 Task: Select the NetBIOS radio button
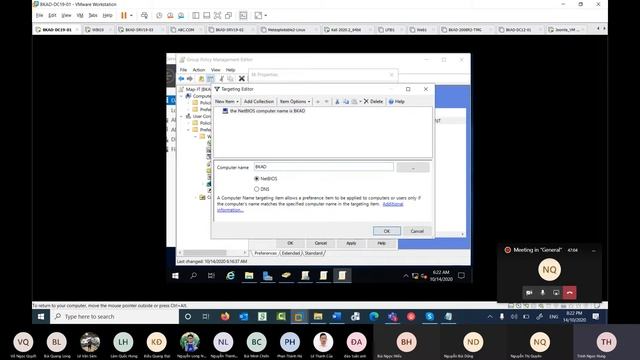pos(257,179)
